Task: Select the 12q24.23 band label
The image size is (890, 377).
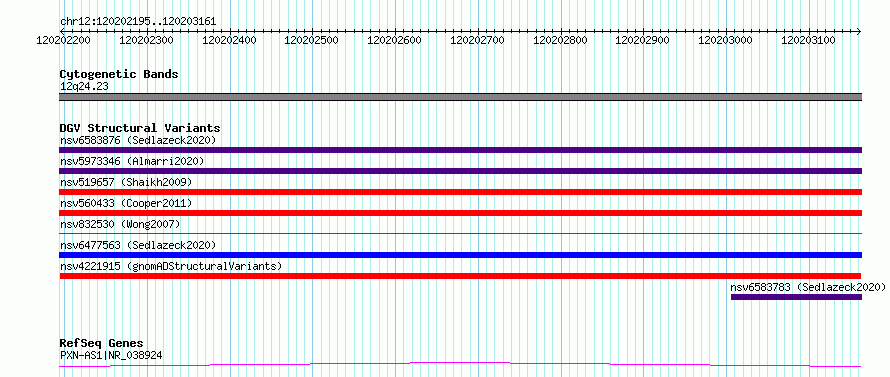Action: click(x=84, y=86)
